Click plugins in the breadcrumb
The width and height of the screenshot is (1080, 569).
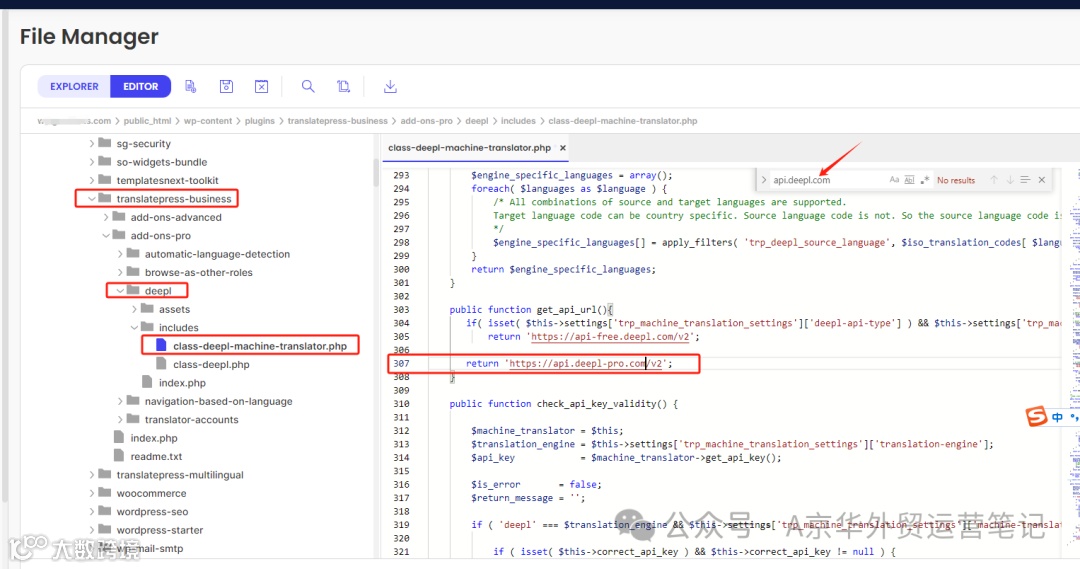(x=260, y=121)
